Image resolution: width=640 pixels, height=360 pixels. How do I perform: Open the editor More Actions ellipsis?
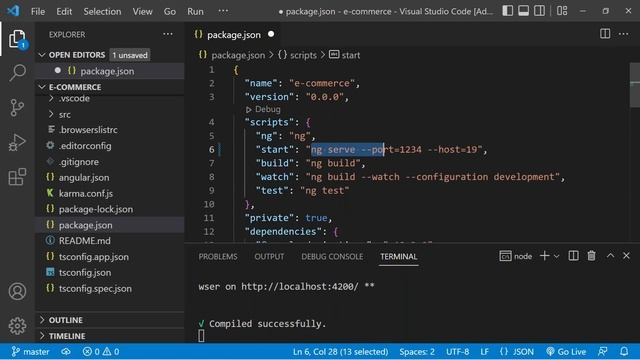(x=623, y=34)
